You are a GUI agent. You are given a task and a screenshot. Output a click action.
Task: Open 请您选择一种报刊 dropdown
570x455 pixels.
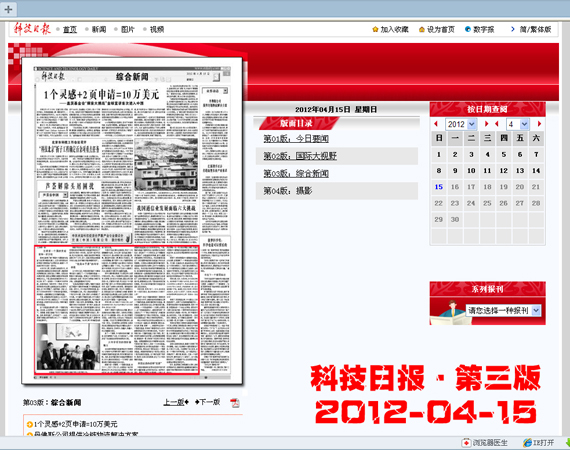(503, 310)
